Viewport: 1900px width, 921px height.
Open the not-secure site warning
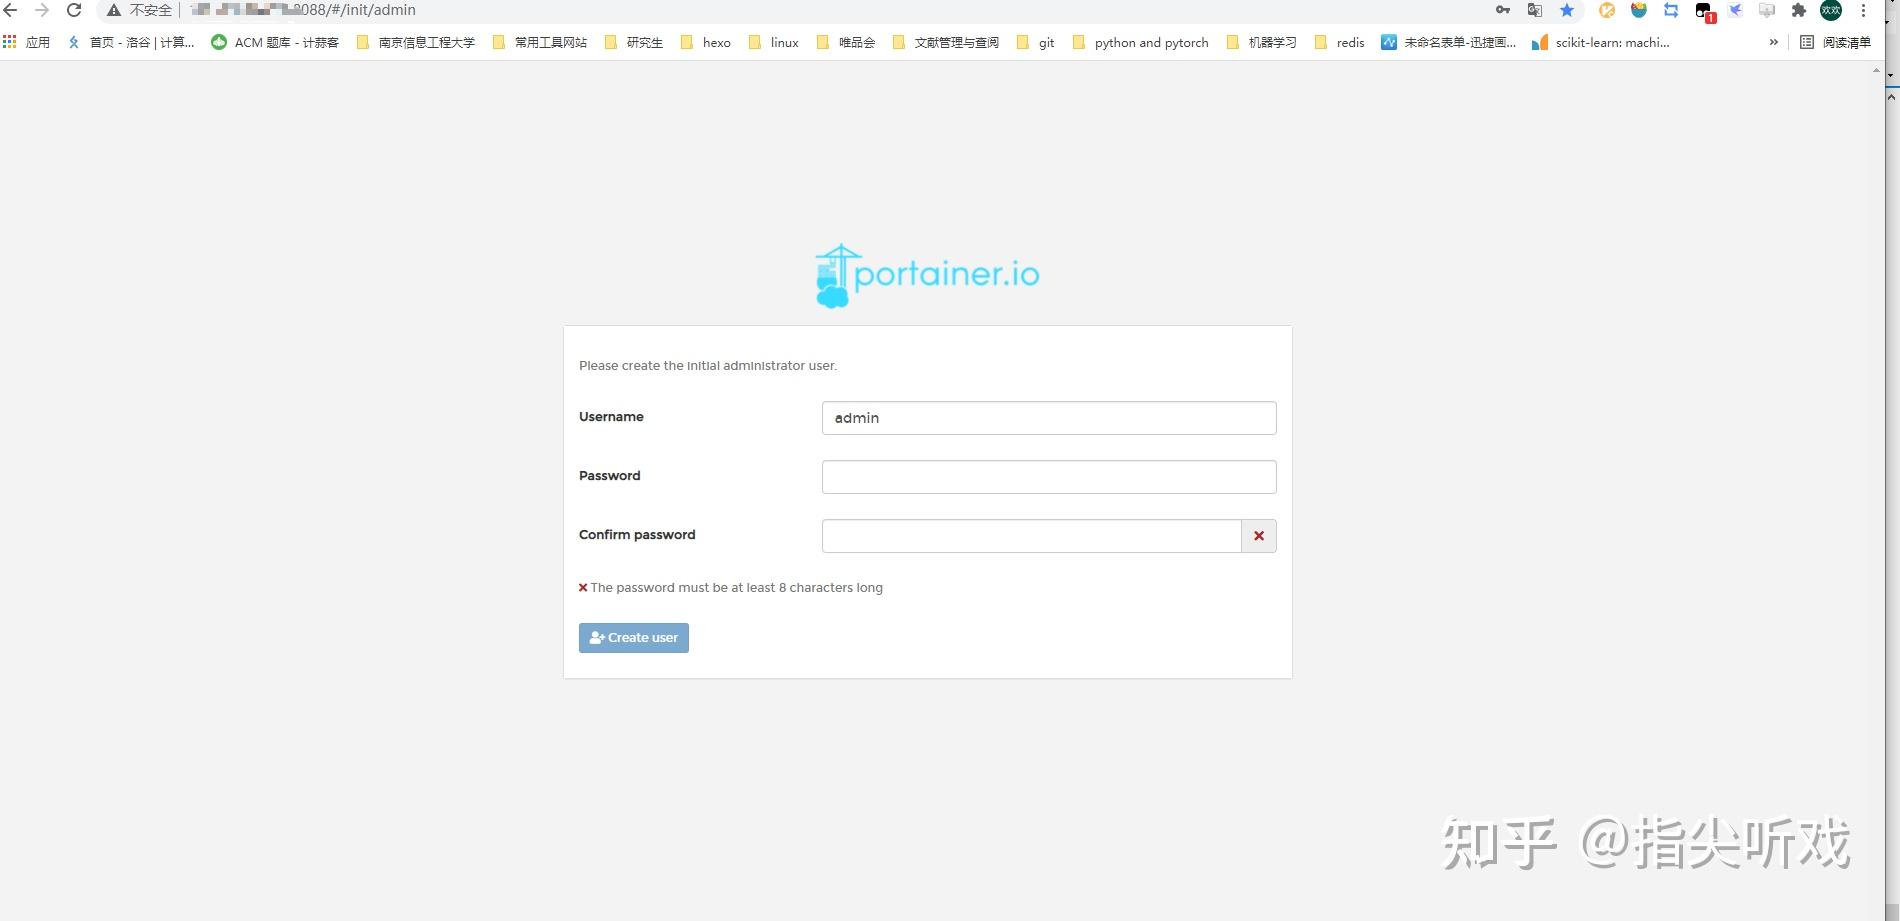140,10
